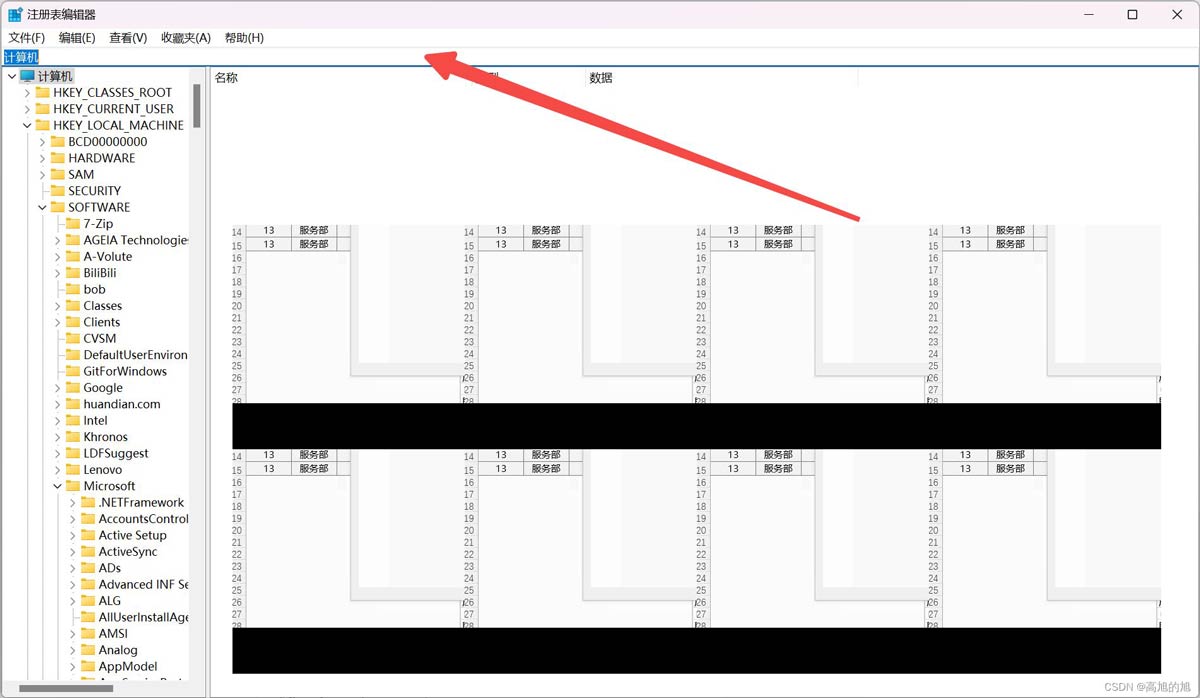Click the tree horizontal scrollbar thumb
Screen dimensions: 1200x698
pyautogui.click(x=66, y=688)
